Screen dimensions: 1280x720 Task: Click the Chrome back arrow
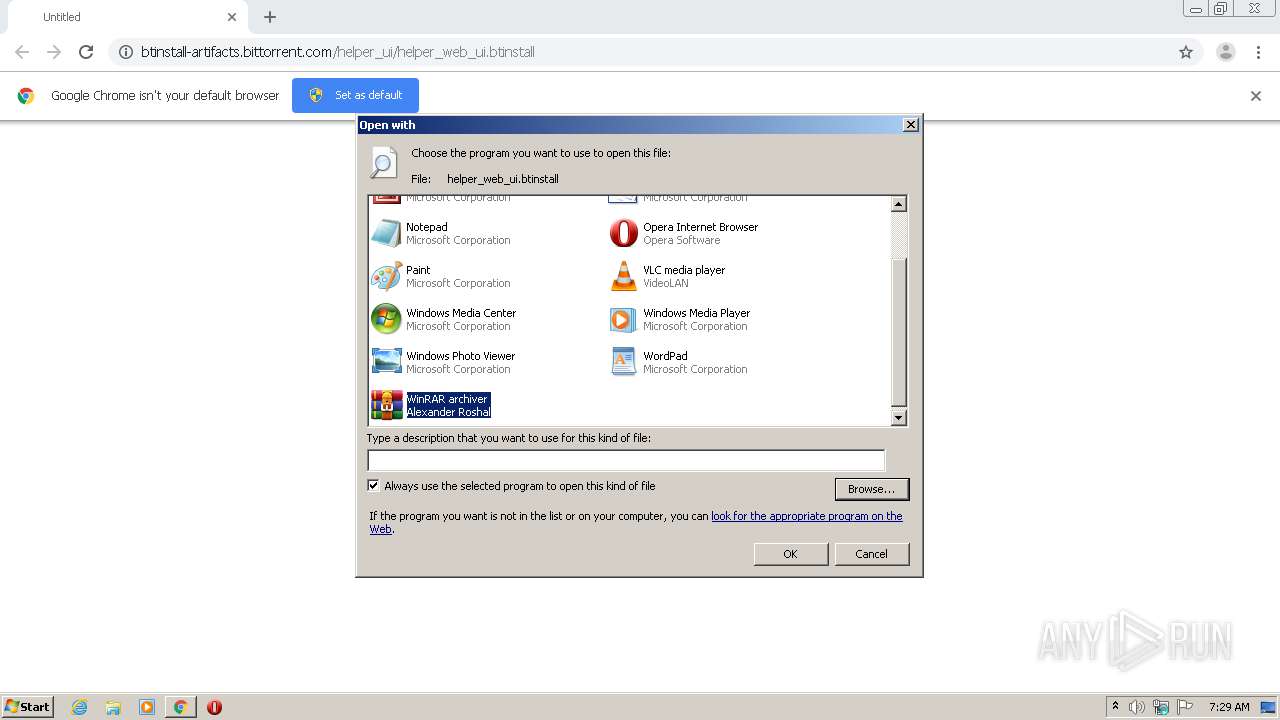pos(22,52)
